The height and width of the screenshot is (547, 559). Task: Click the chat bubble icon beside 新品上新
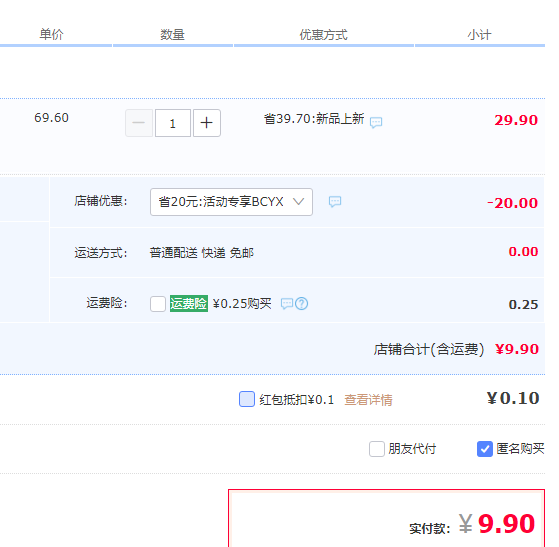(376, 122)
